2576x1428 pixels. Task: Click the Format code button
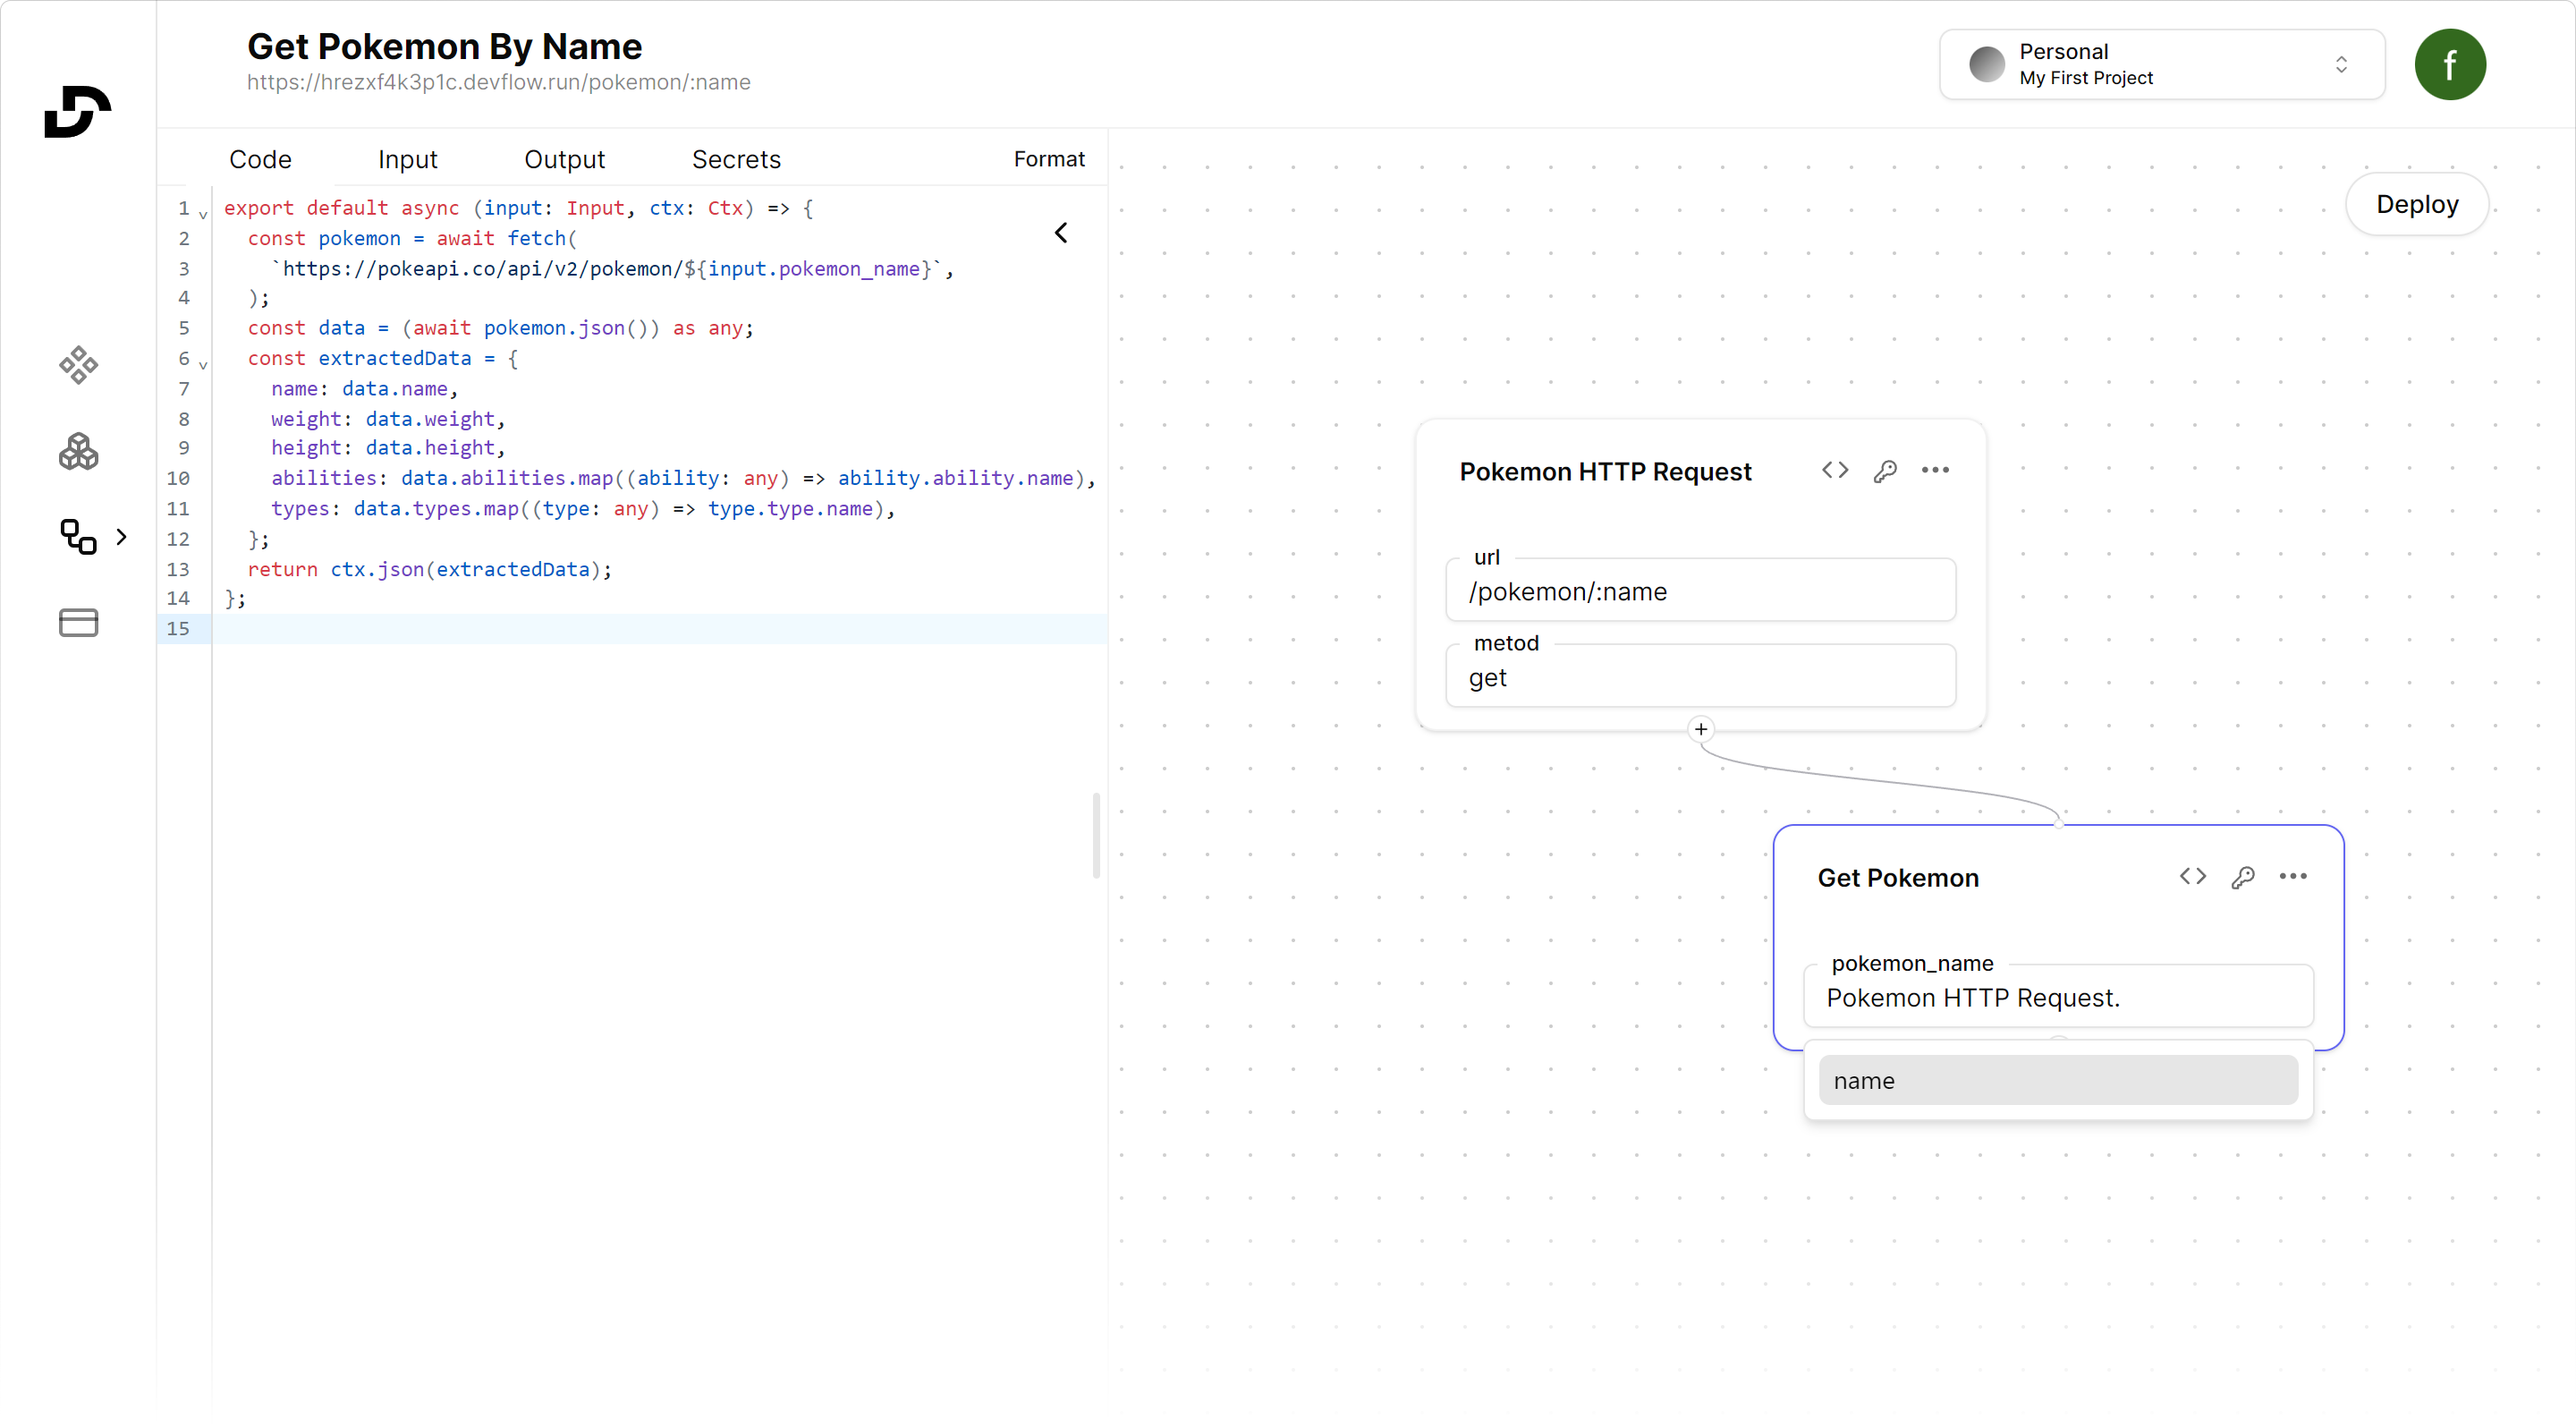[x=1048, y=159]
